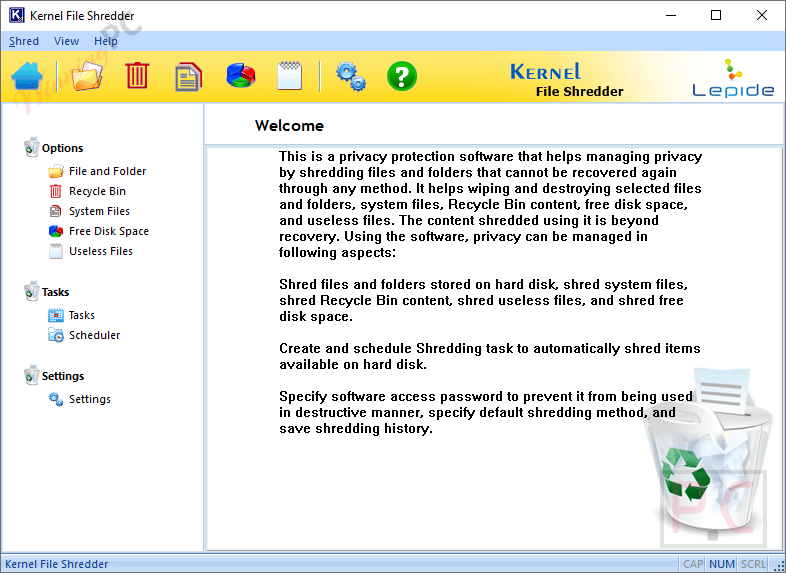Select File and Folder in sidebar
This screenshot has width=786, height=573.
click(x=107, y=171)
